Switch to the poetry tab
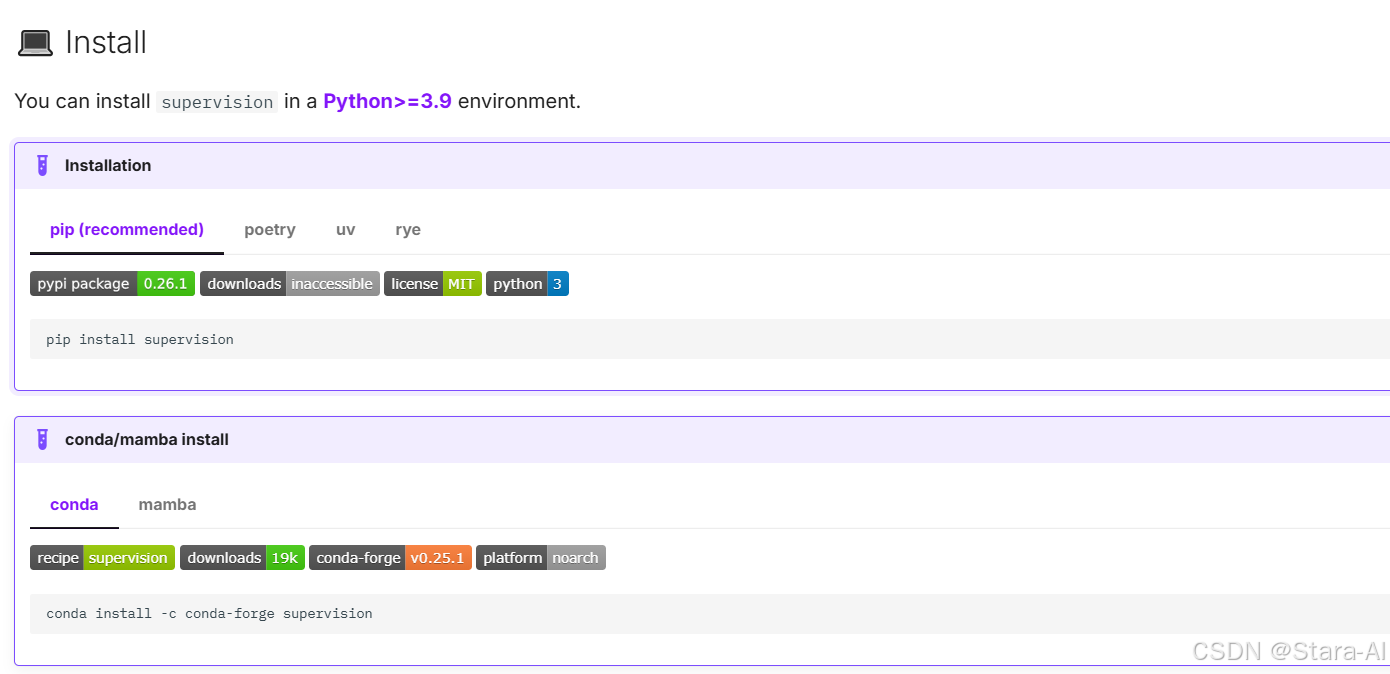 point(270,230)
